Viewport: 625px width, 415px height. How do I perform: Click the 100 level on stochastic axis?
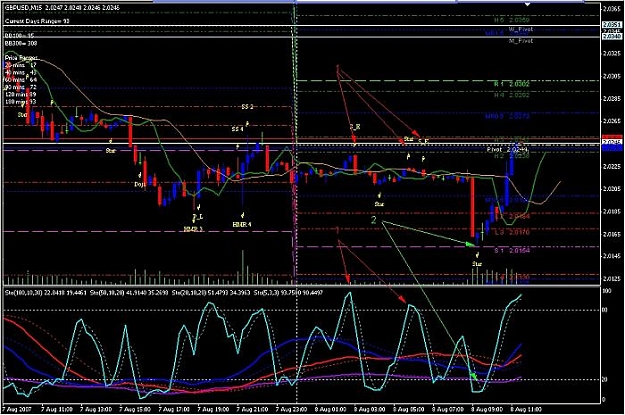click(x=606, y=291)
